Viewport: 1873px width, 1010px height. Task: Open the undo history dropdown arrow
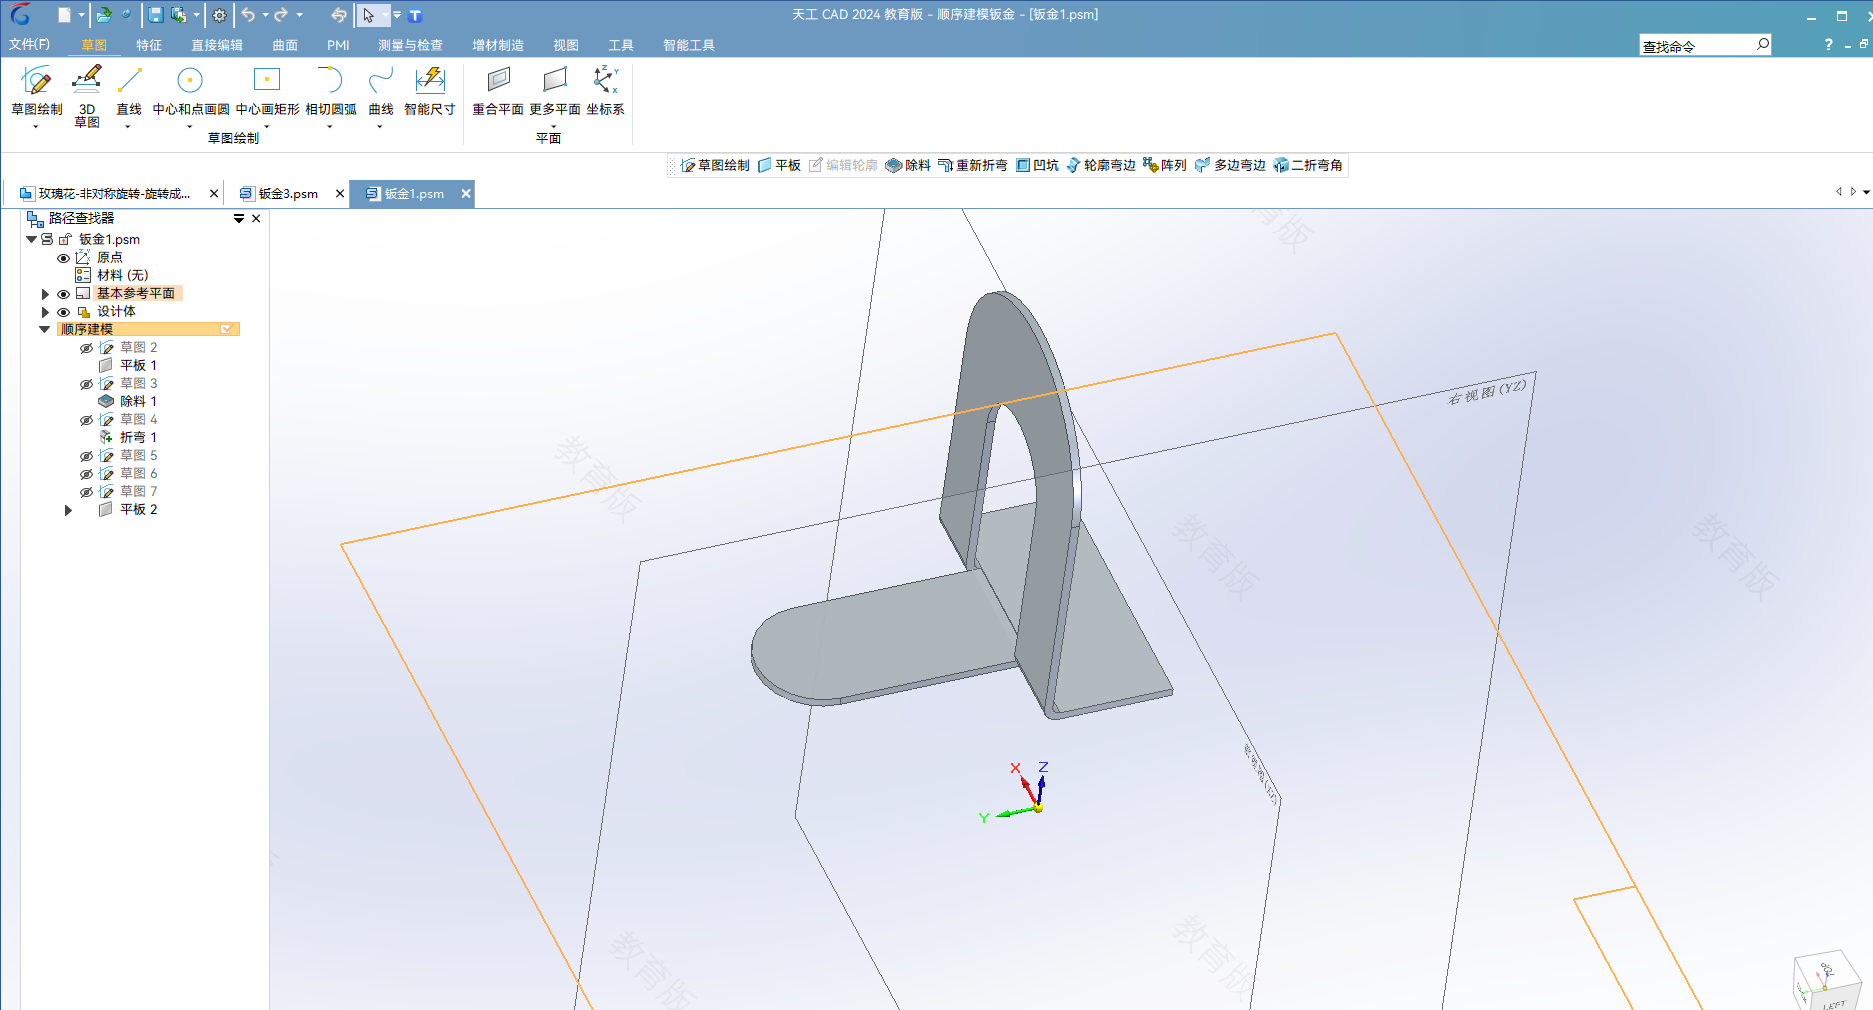pyautogui.click(x=265, y=15)
